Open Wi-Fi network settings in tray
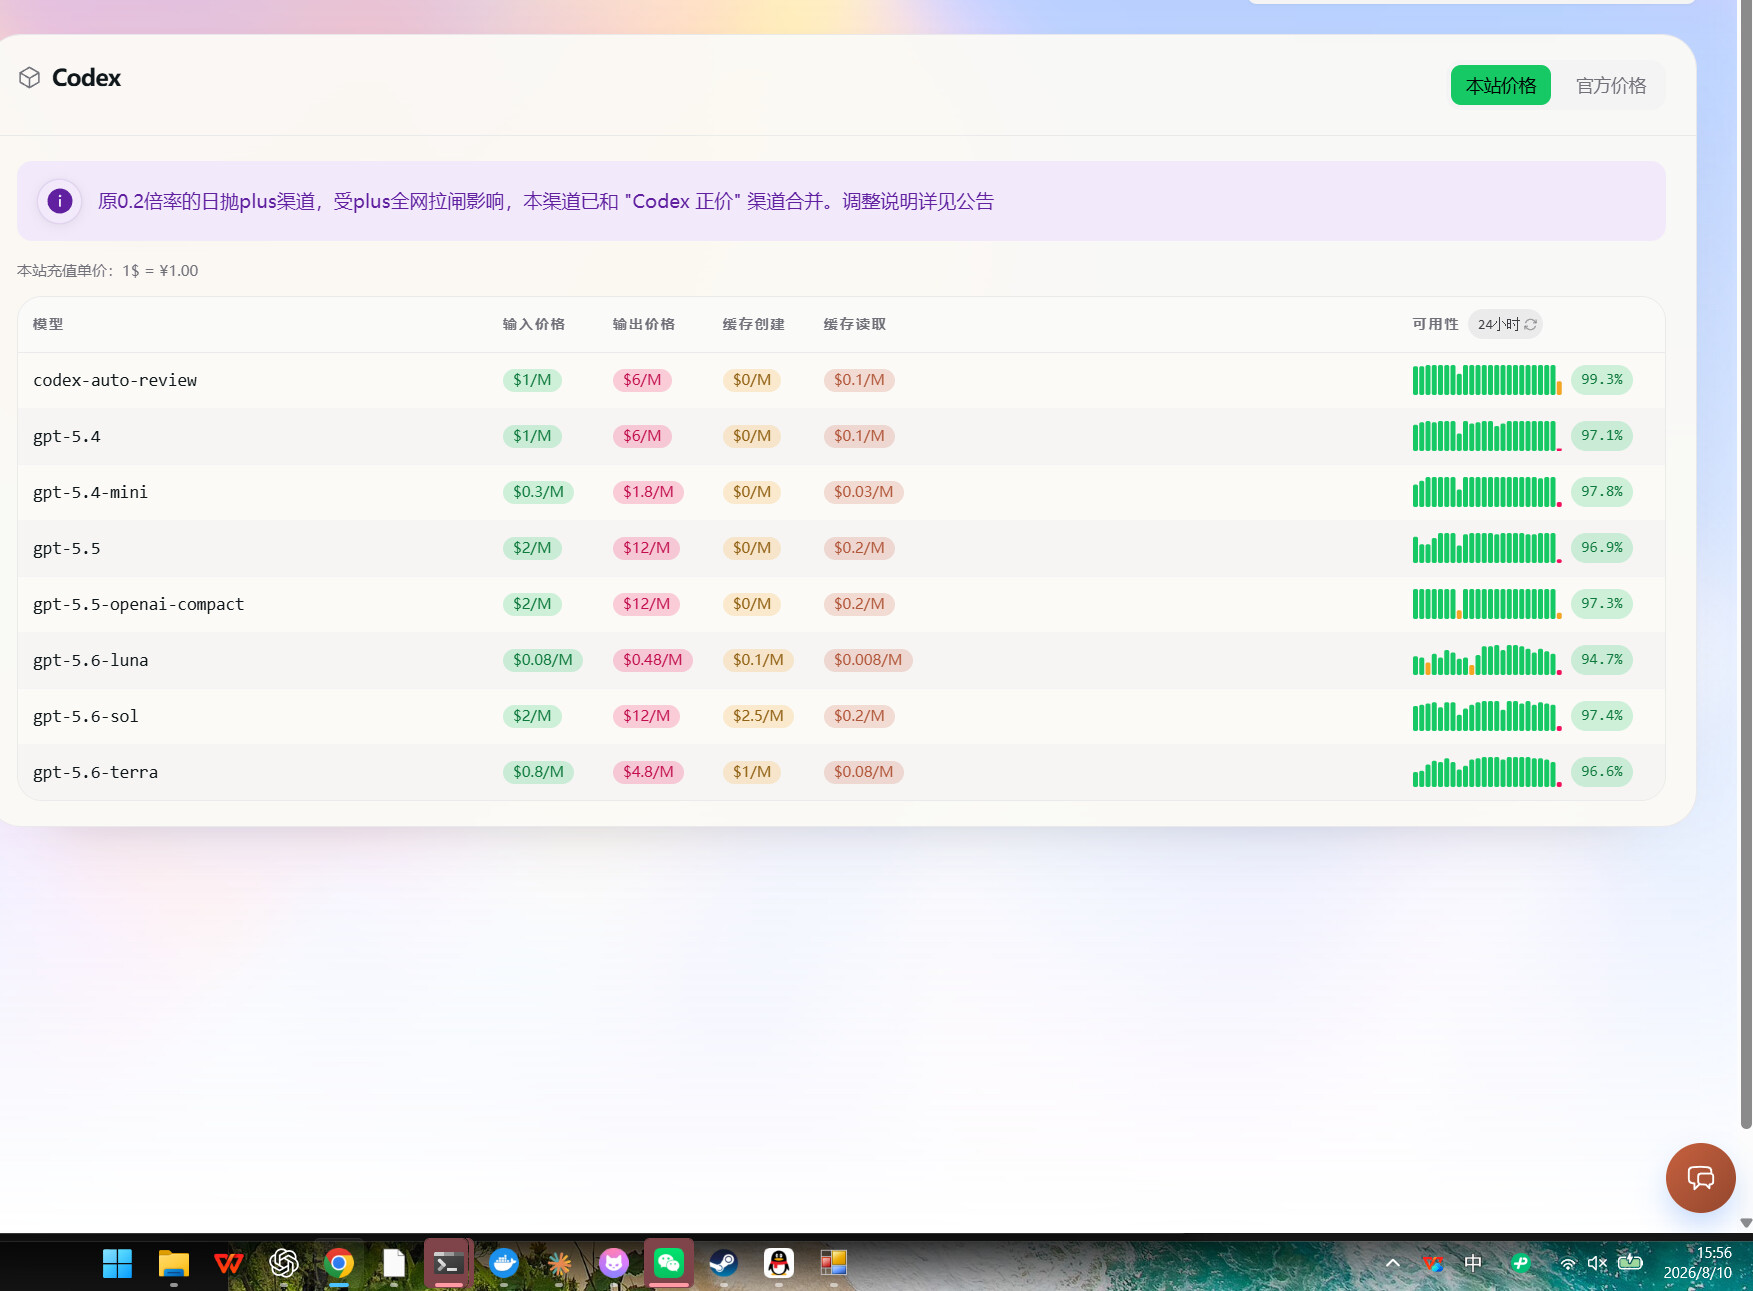 click(x=1568, y=1263)
